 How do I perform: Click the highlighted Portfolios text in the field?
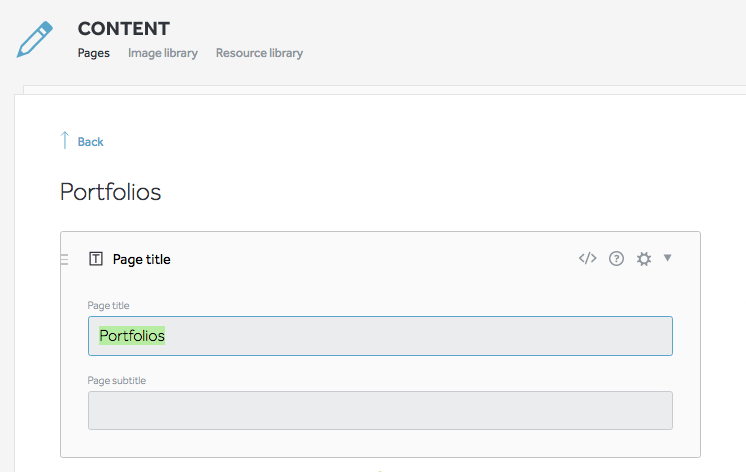[x=132, y=336]
